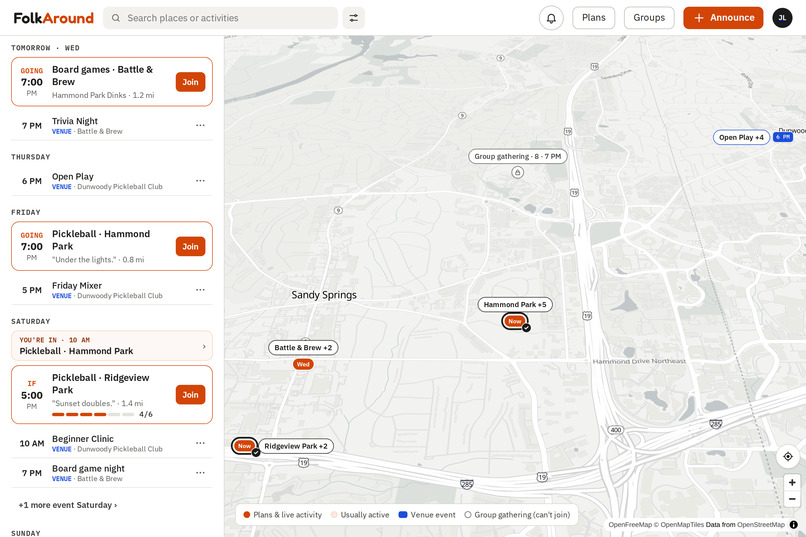Click Plans & live activity legend dot
The image size is (806, 537).
point(247,515)
